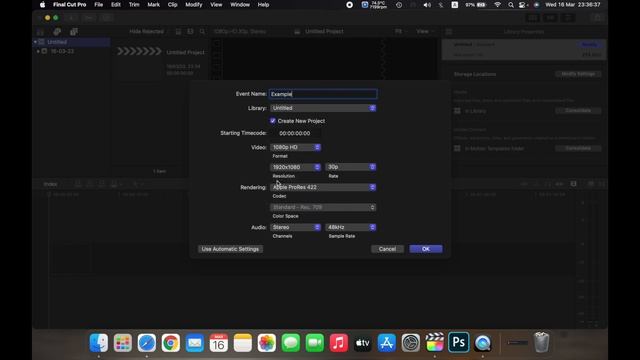Click the volume icon in menu bar
Image resolution: width=640 pixels, height=360 pixels.
[427, 5]
